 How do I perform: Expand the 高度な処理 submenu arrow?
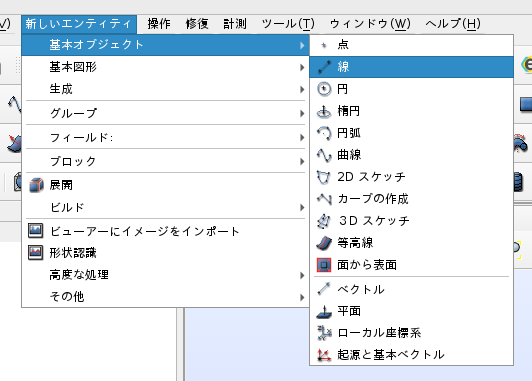click(x=302, y=275)
